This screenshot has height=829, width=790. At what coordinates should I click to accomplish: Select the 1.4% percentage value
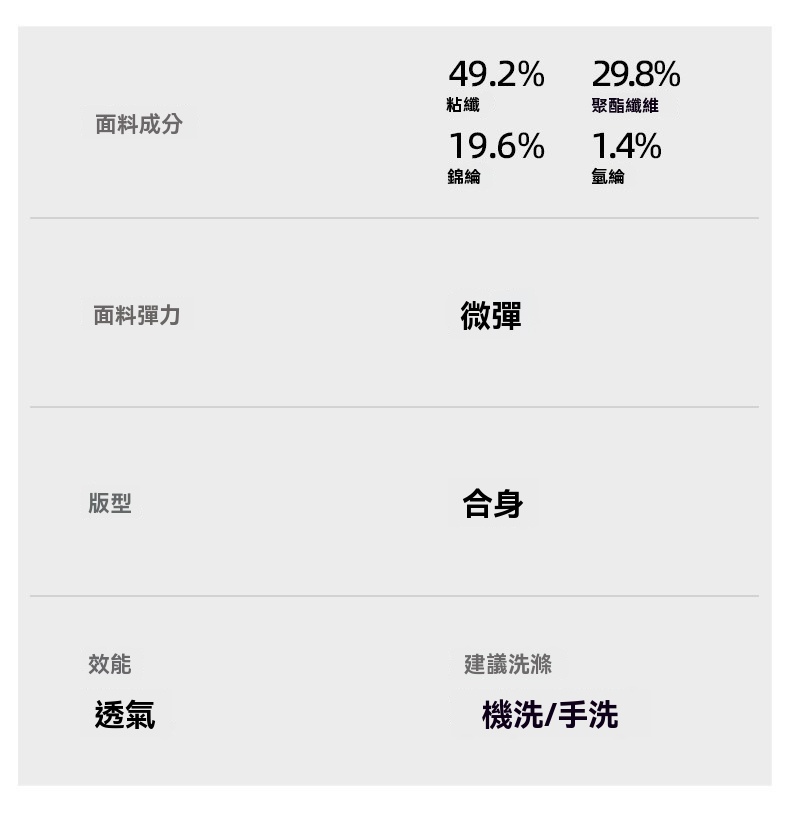tap(626, 147)
